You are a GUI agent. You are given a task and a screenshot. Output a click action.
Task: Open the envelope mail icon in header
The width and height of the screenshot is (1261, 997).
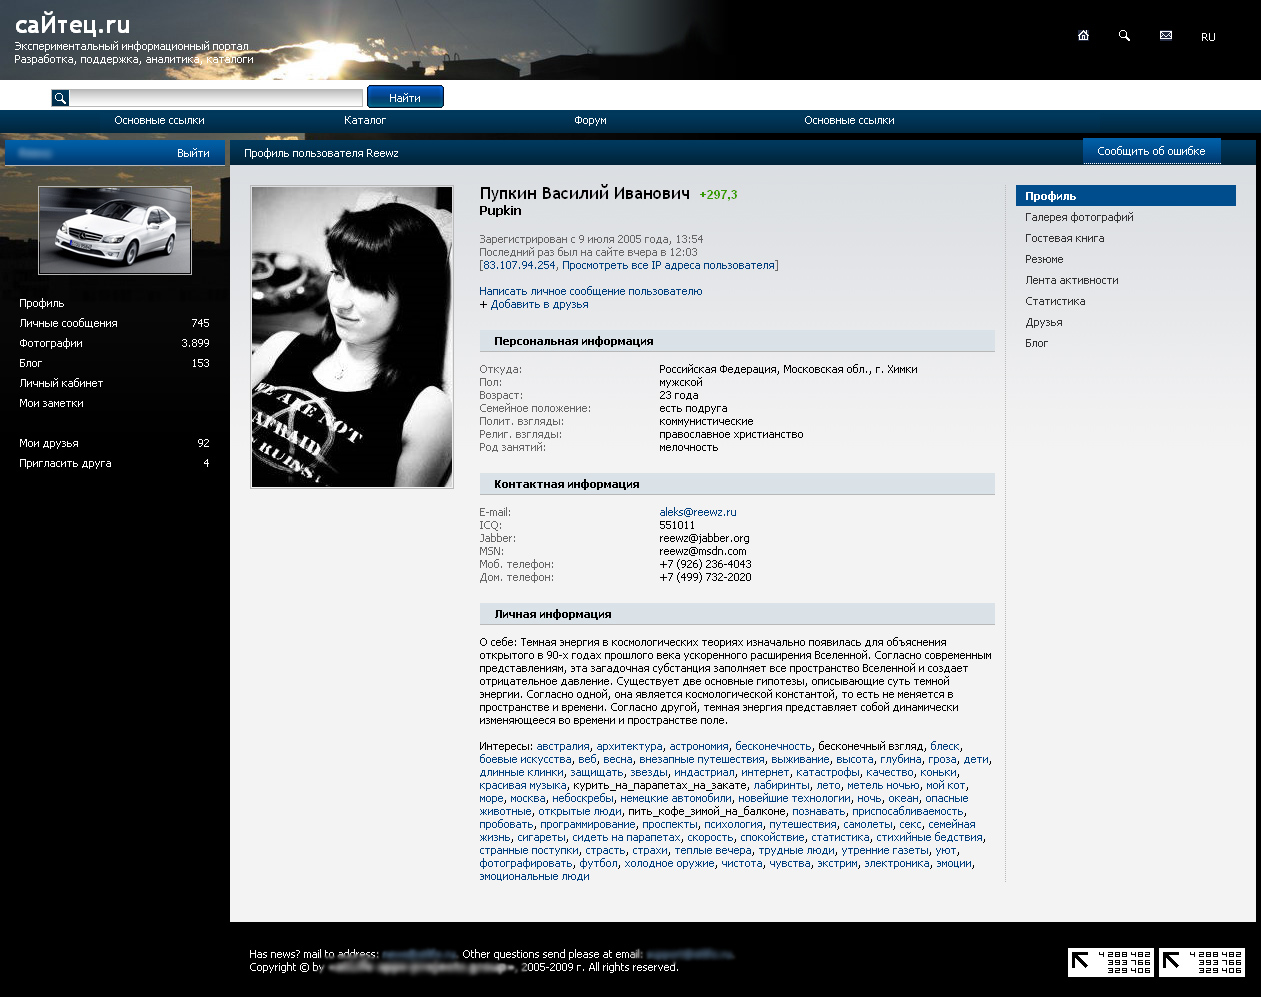point(1166,35)
